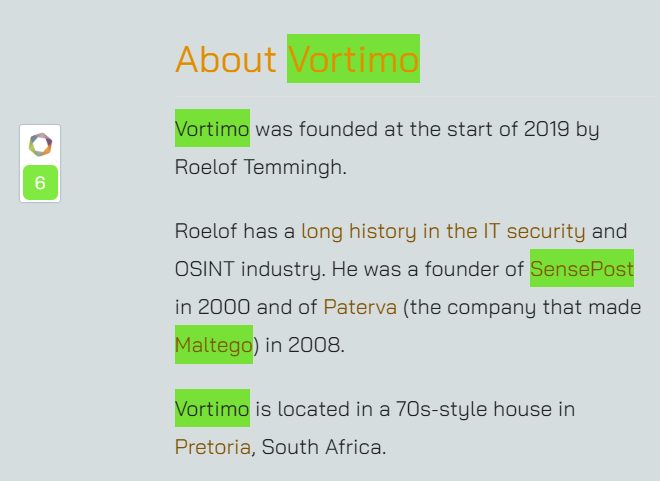Open the Maltego link
This screenshot has width=660, height=481.
(x=214, y=345)
